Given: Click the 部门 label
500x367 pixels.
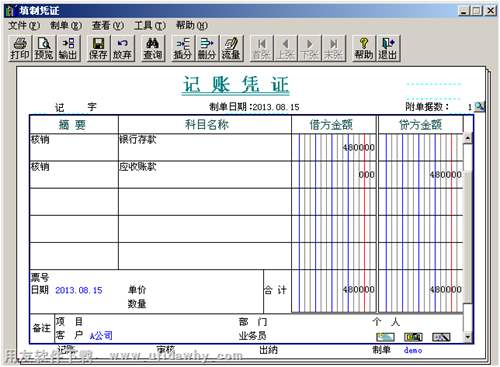Looking at the screenshot, I should [253, 322].
